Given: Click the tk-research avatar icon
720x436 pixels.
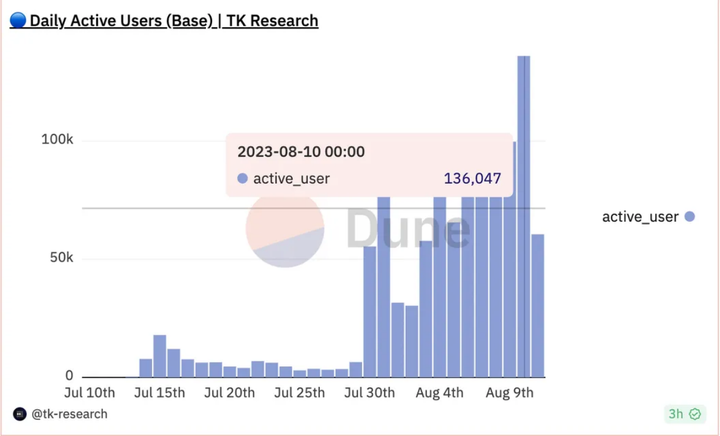Looking at the screenshot, I should coord(20,414).
